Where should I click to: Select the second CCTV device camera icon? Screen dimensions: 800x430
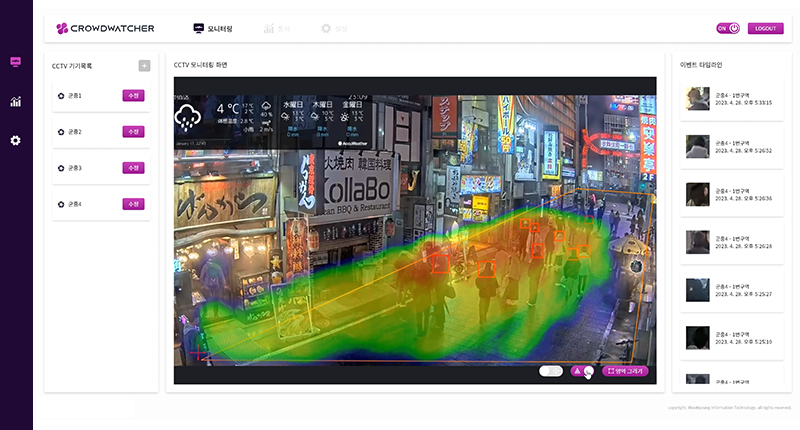click(x=61, y=132)
